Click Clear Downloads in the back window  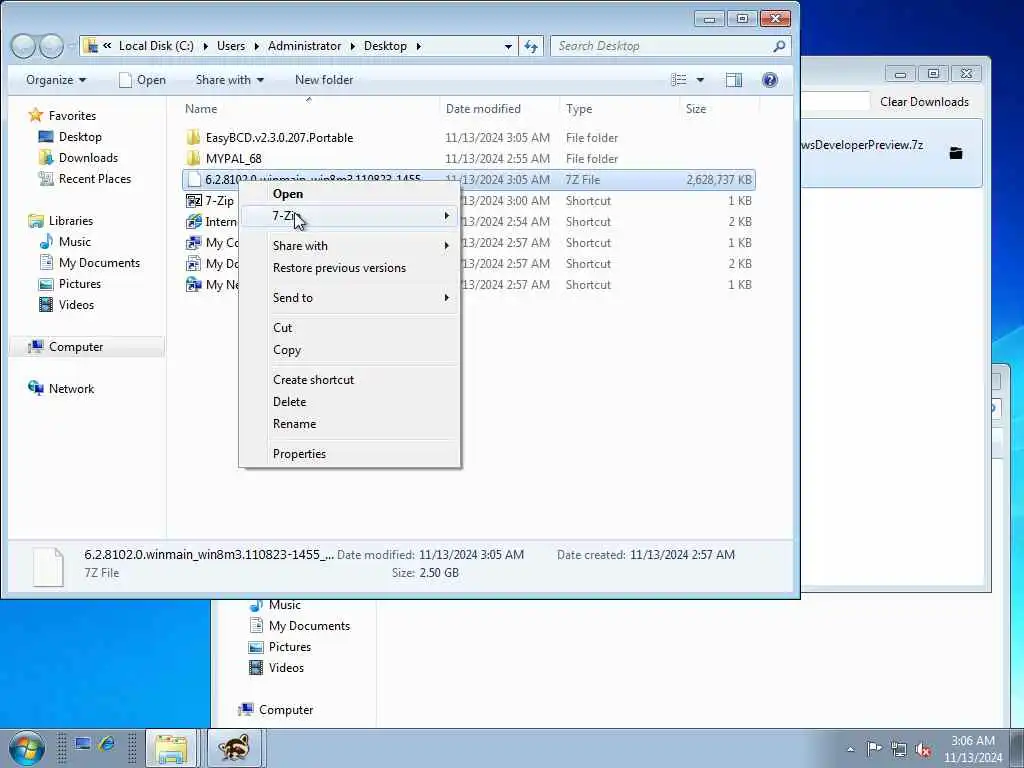point(924,102)
